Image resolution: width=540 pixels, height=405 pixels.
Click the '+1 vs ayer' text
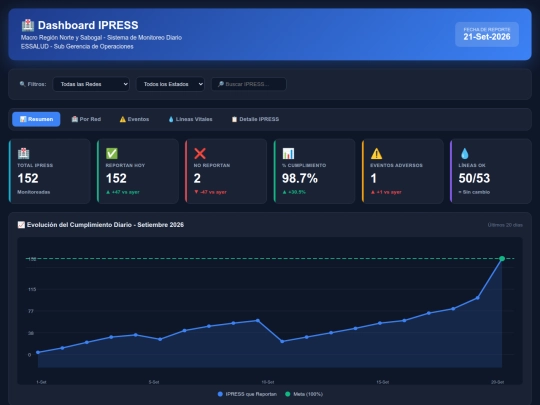[x=386, y=192]
